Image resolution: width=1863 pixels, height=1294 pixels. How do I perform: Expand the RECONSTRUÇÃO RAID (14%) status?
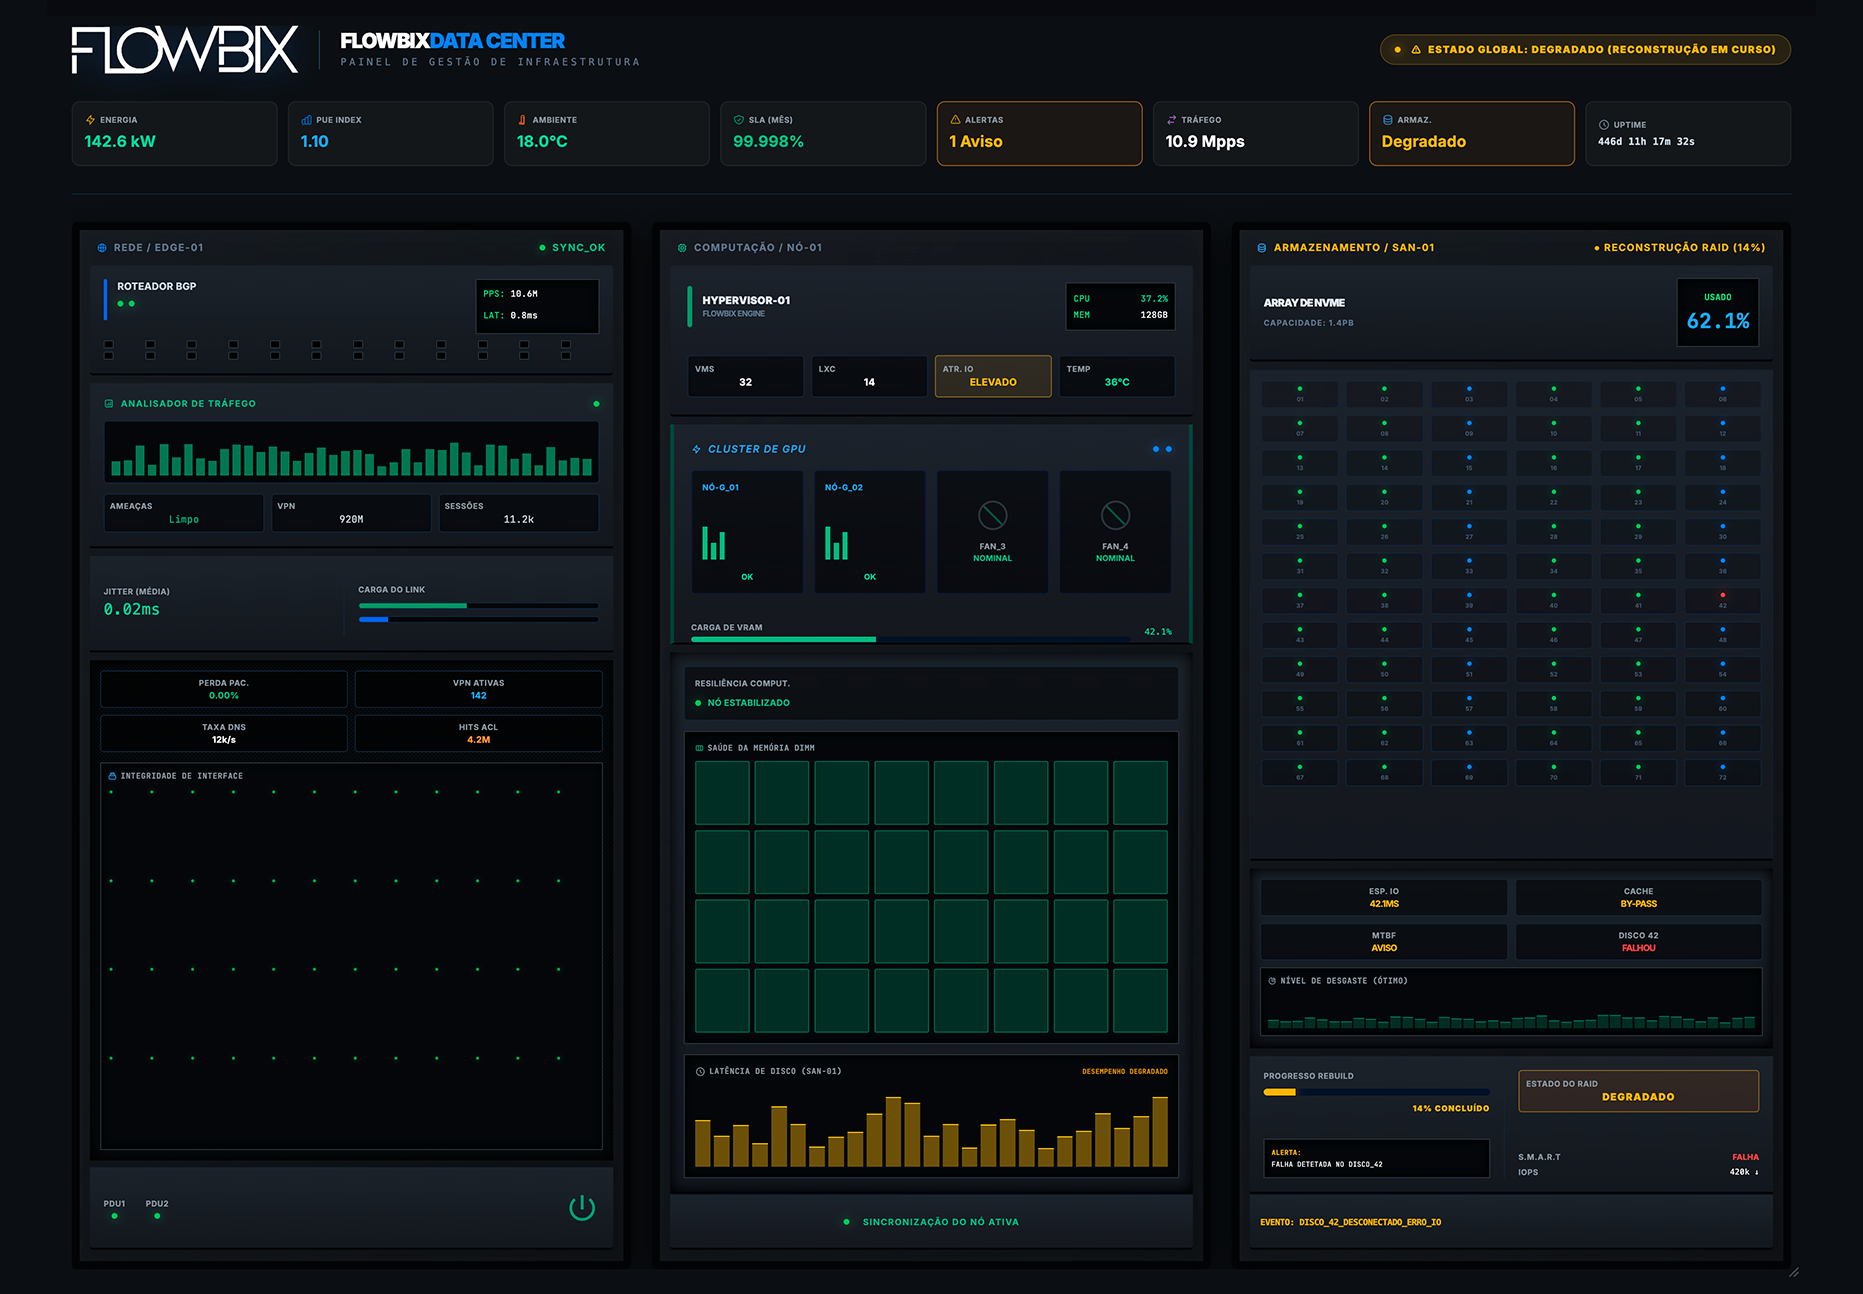pyautogui.click(x=1681, y=247)
